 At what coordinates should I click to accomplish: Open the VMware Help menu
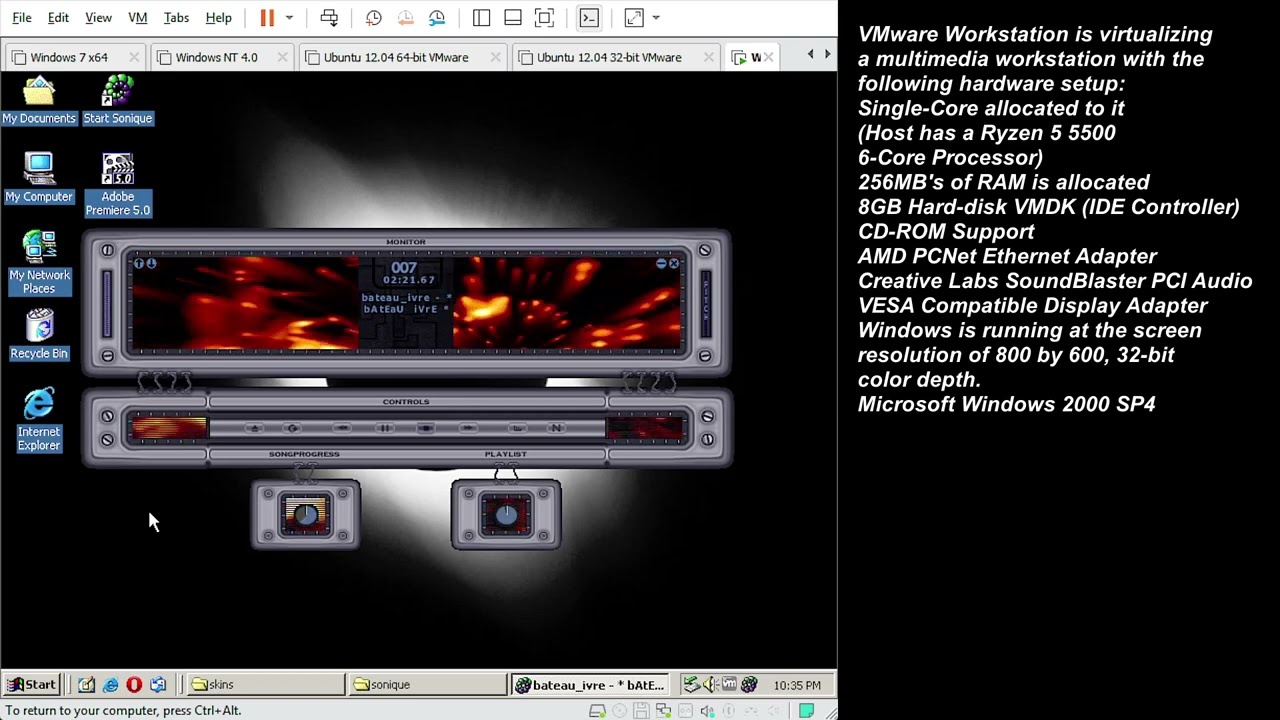click(218, 18)
